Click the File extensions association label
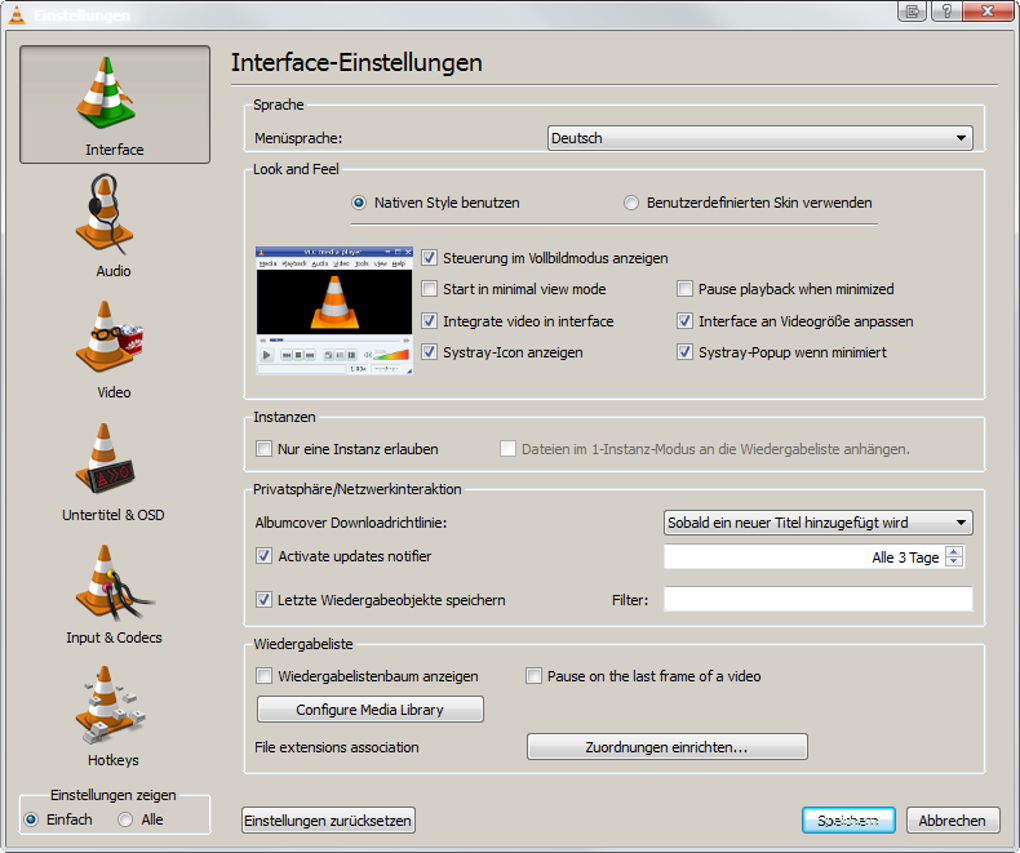The height and width of the screenshot is (853, 1020). [336, 748]
